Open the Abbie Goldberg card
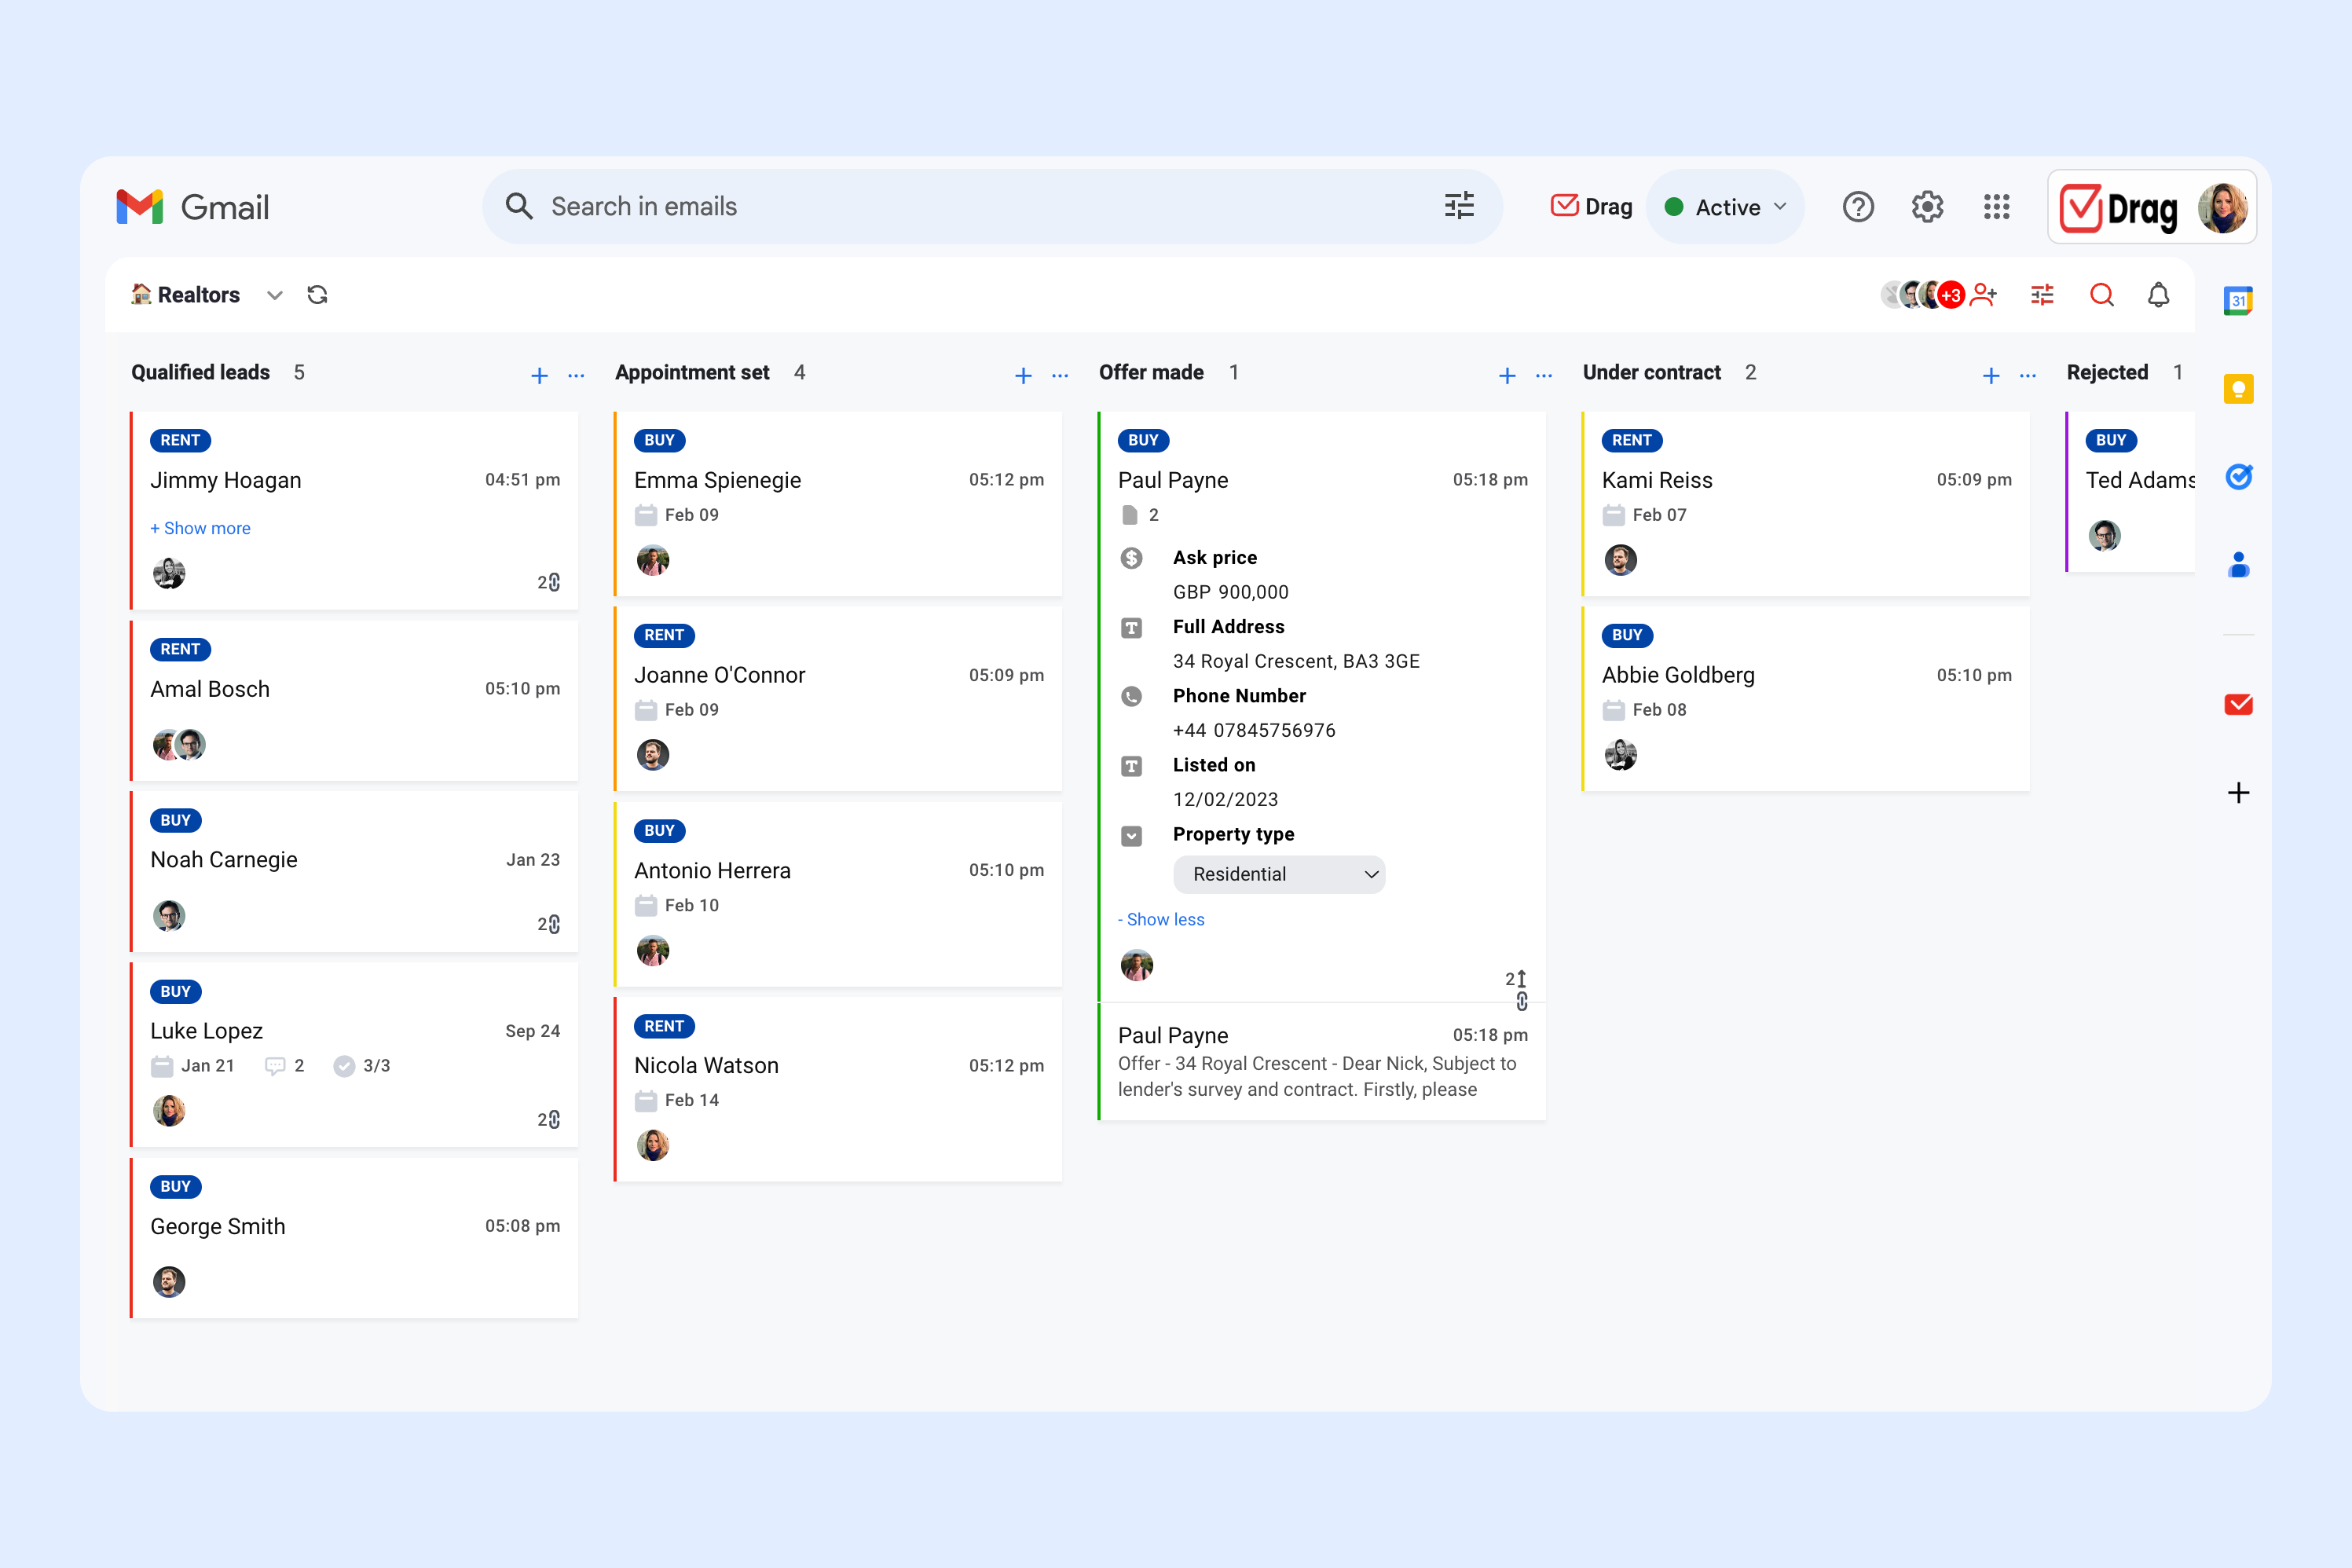This screenshot has height=1568, width=2352. coord(1806,699)
